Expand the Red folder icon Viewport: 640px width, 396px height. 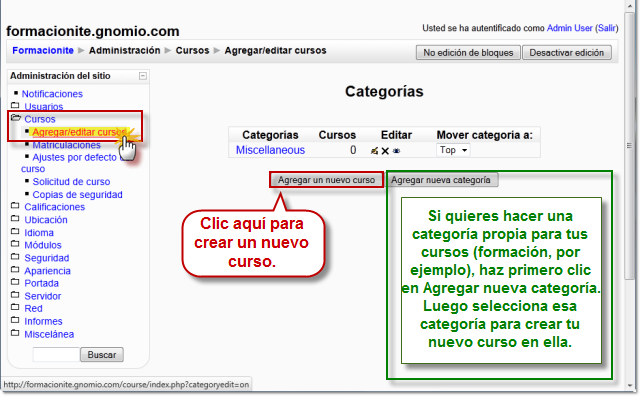[x=15, y=307]
